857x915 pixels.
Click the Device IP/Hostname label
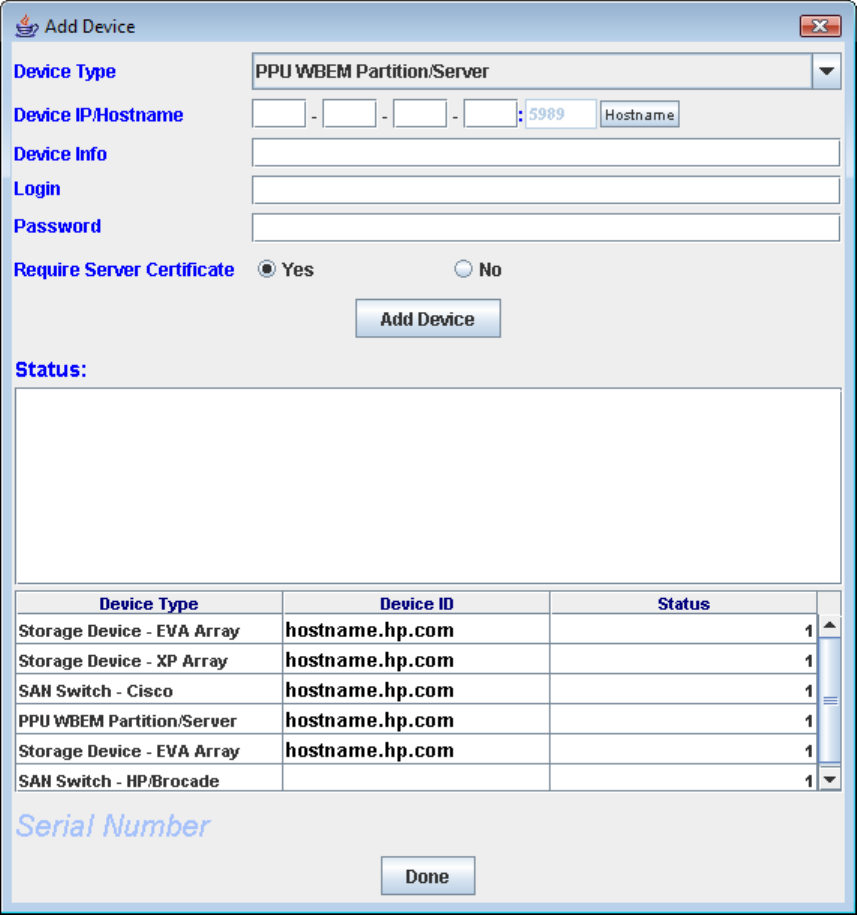point(99,115)
